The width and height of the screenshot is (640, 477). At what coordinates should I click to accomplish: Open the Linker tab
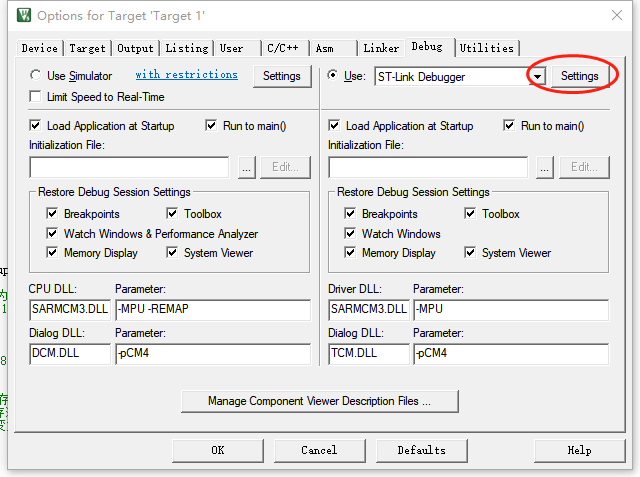pyautogui.click(x=381, y=48)
